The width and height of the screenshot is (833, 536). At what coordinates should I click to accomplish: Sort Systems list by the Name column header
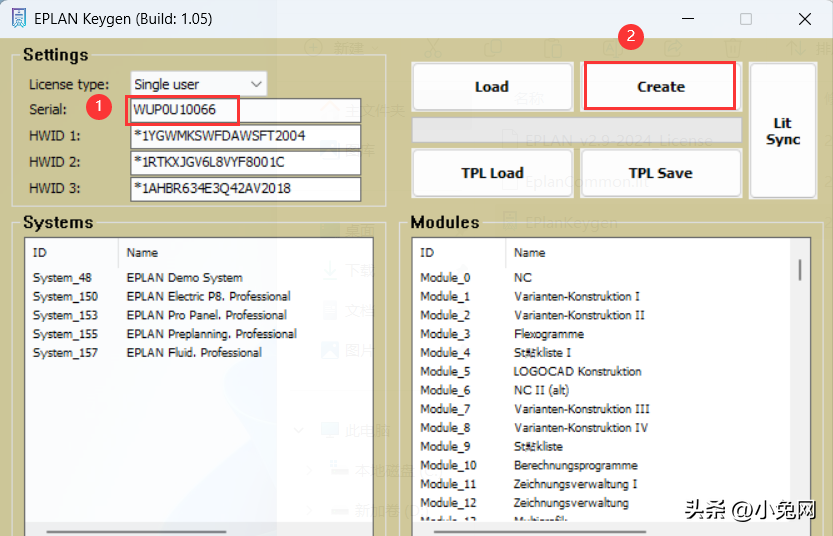pyautogui.click(x=142, y=253)
